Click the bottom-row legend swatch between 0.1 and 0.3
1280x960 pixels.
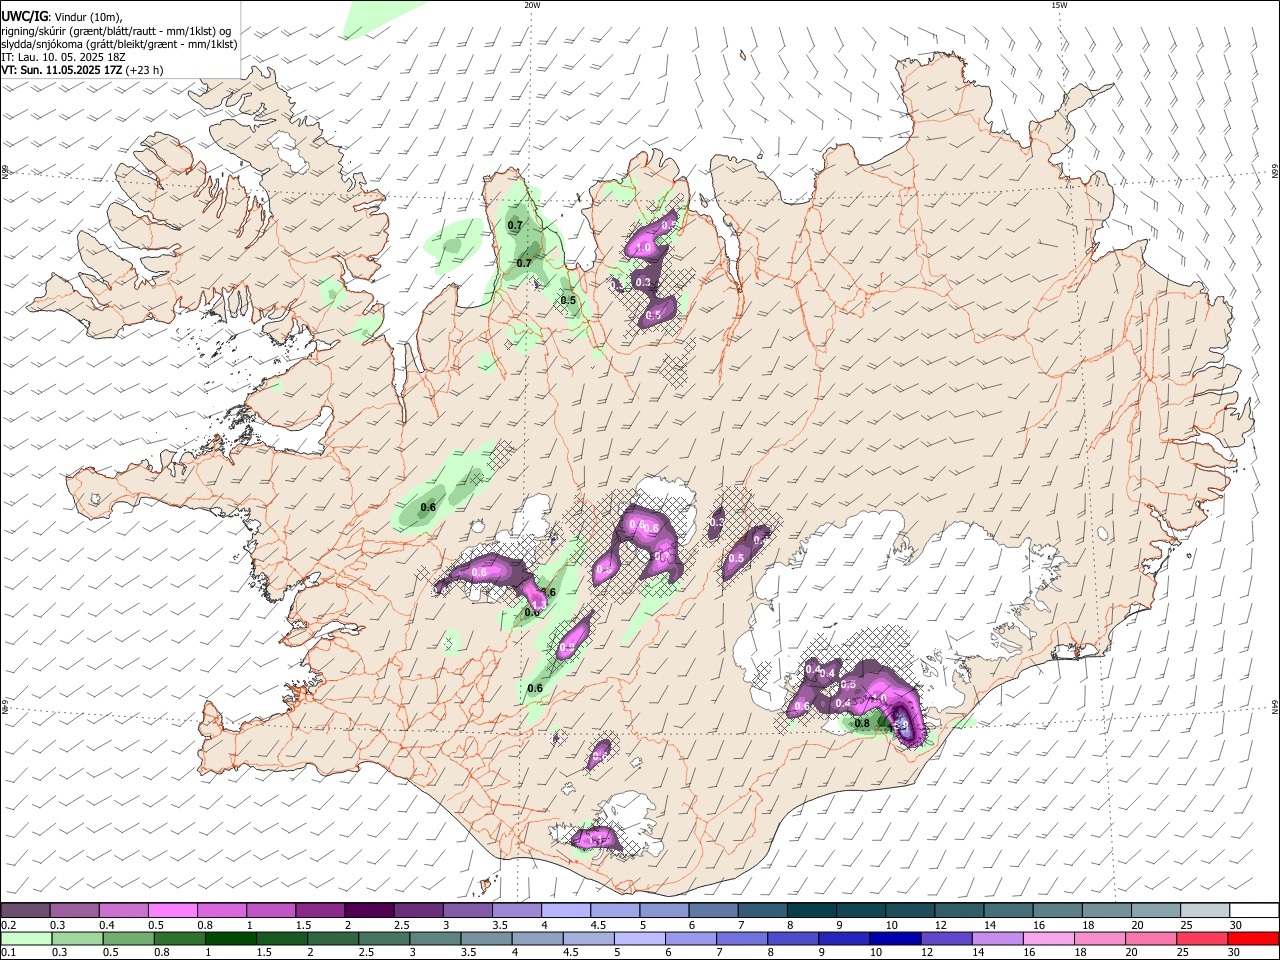25,939
